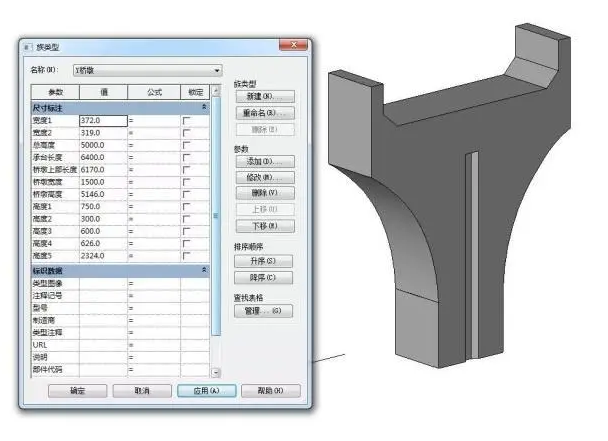Click the 承台长度 value cell 6400.0
The height and width of the screenshot is (441, 608).
[x=104, y=157]
